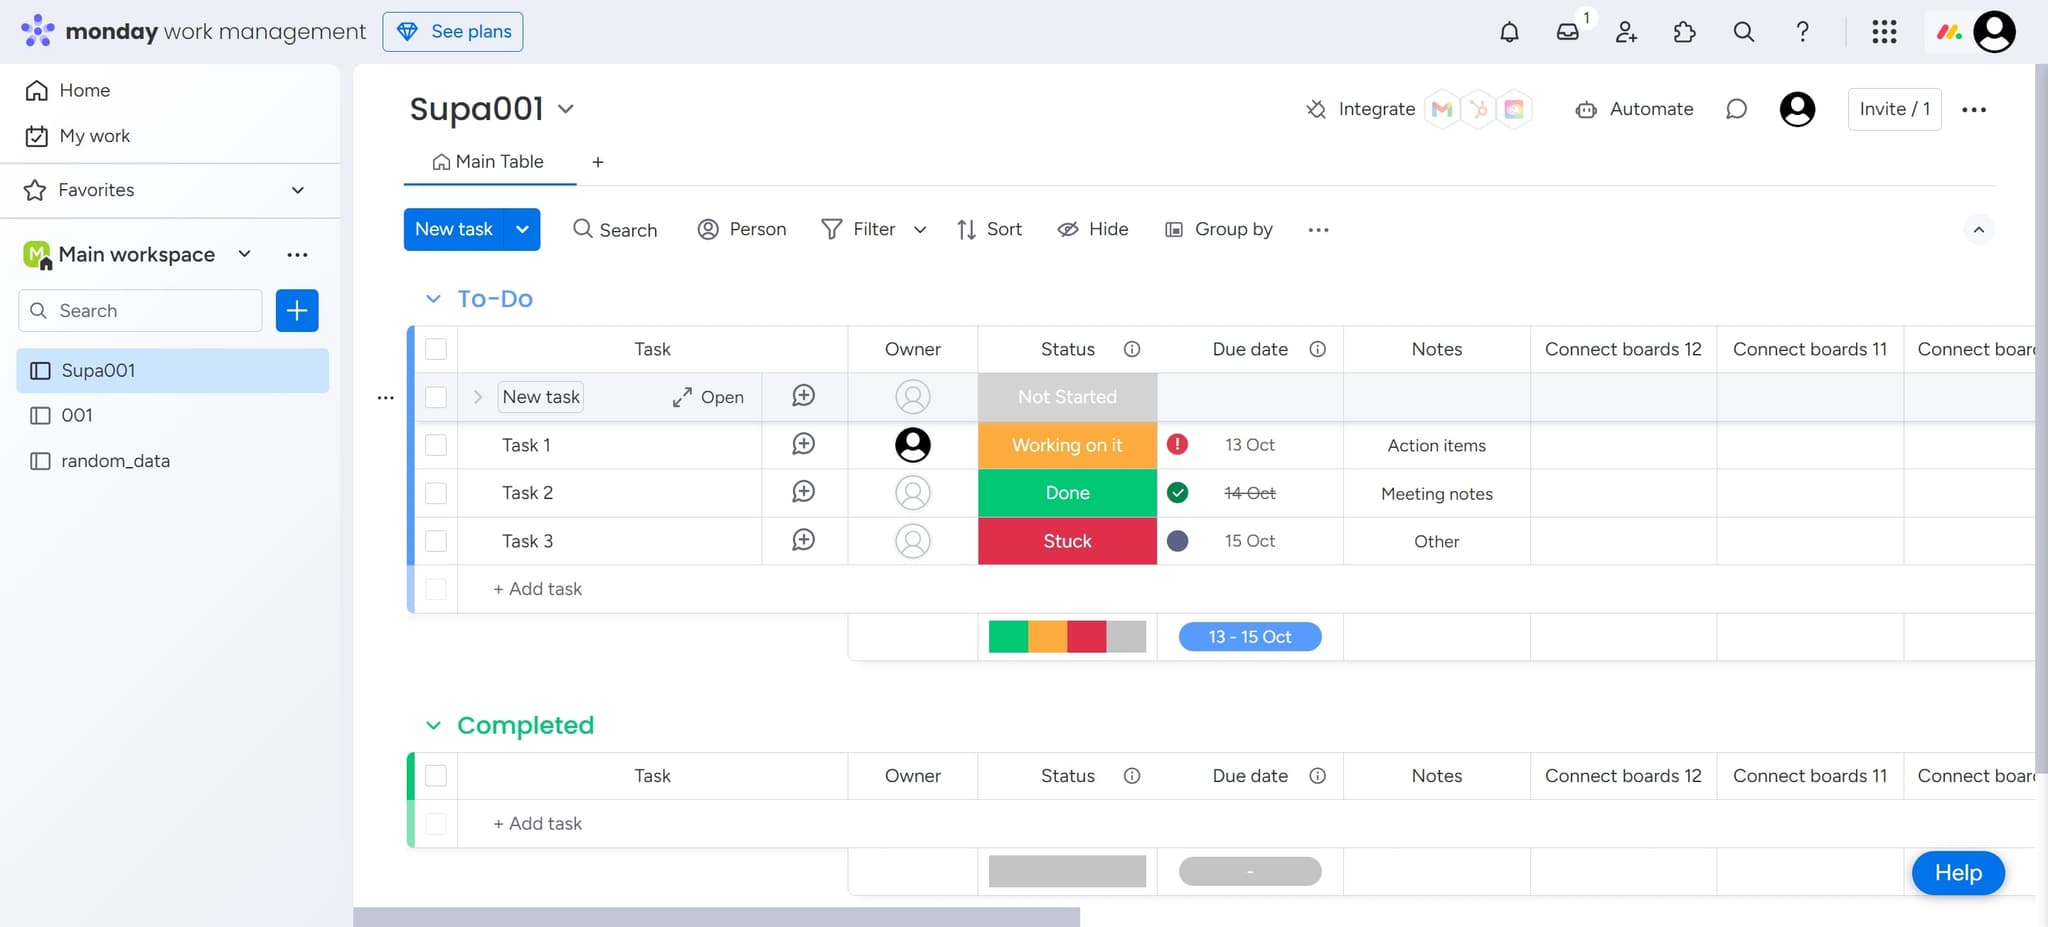Expand the Favorites section
The image size is (2048, 927).
click(297, 190)
